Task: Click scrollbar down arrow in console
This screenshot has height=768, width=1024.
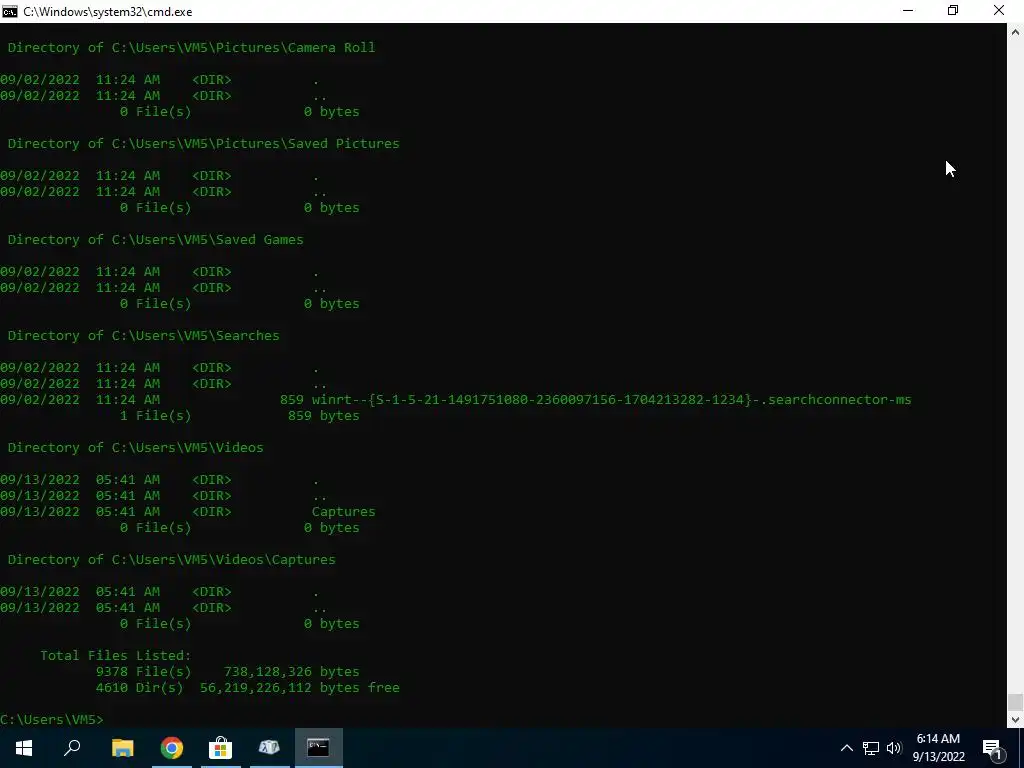Action: (1016, 720)
